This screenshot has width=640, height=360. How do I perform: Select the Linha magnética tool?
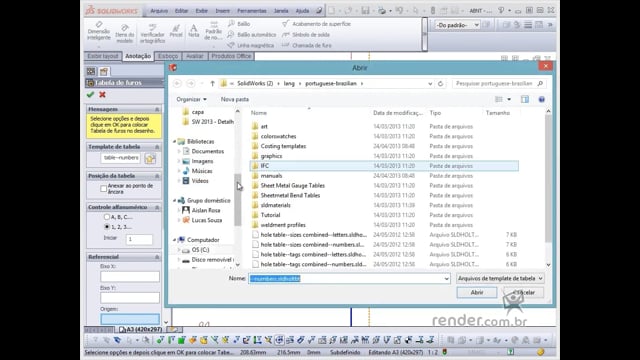[x=251, y=45]
